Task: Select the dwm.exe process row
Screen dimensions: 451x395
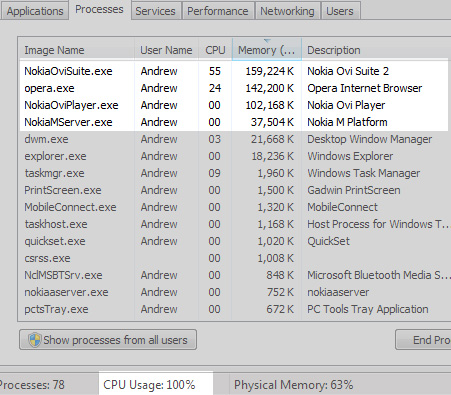Action: pyautogui.click(x=234, y=139)
